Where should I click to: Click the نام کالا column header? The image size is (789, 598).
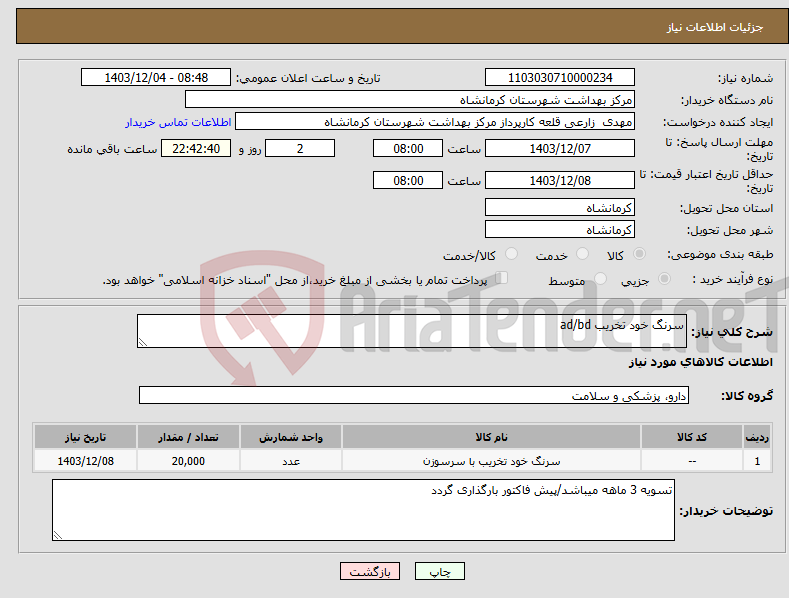coord(491,437)
